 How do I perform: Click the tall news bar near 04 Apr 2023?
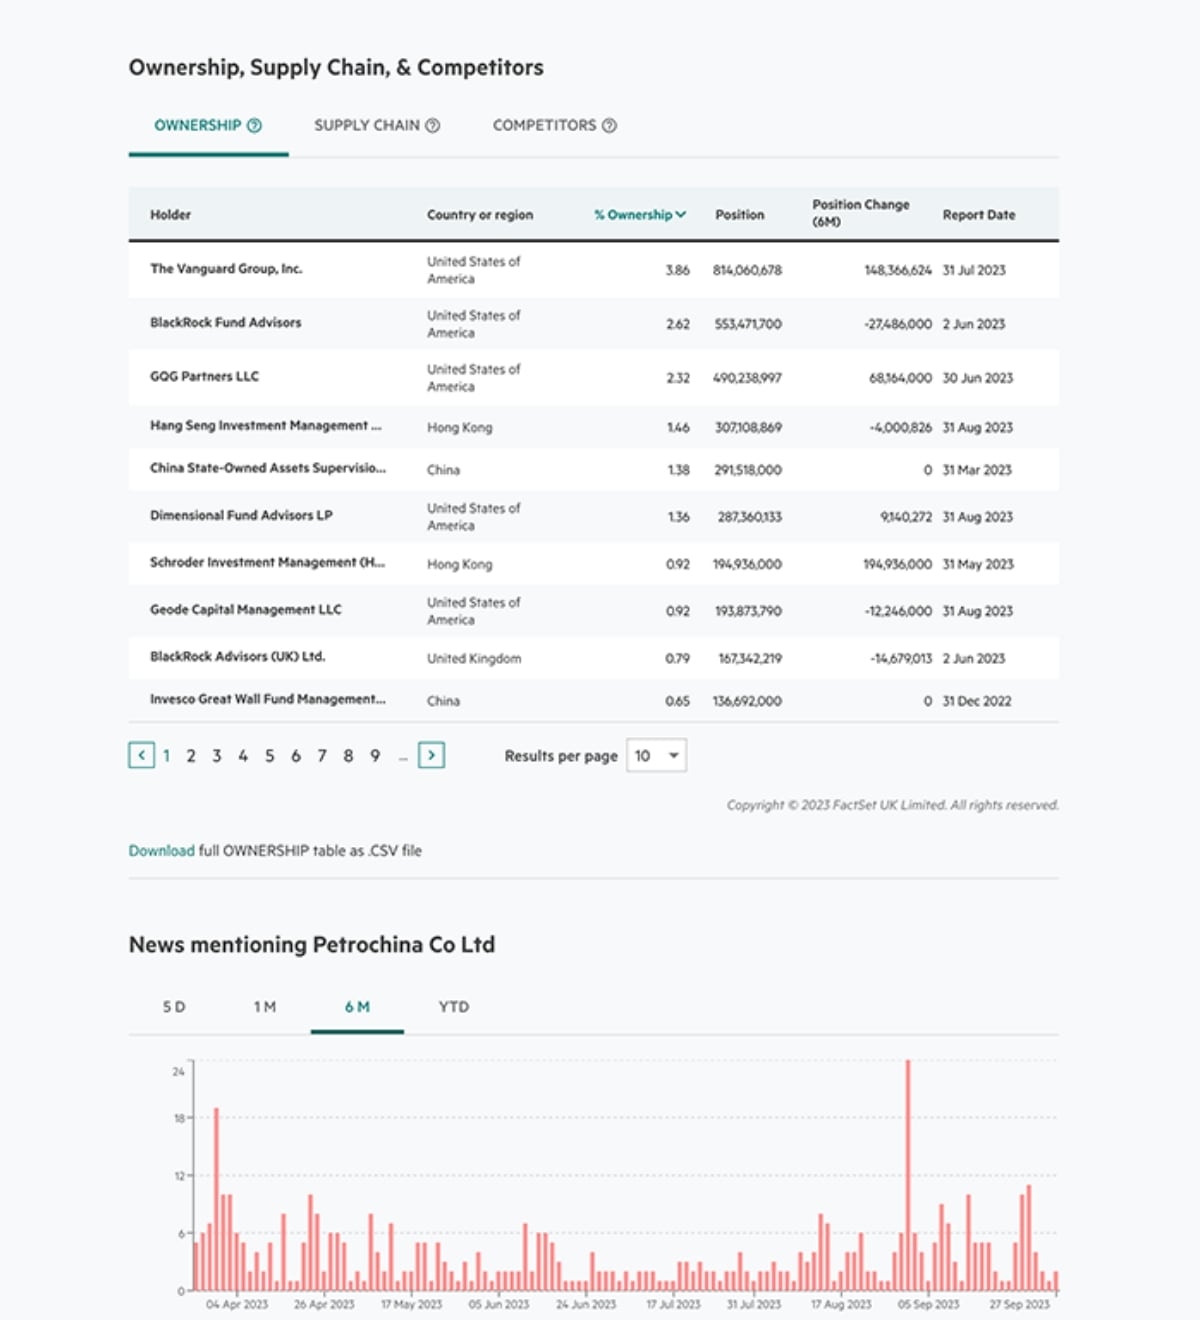[216, 1199]
